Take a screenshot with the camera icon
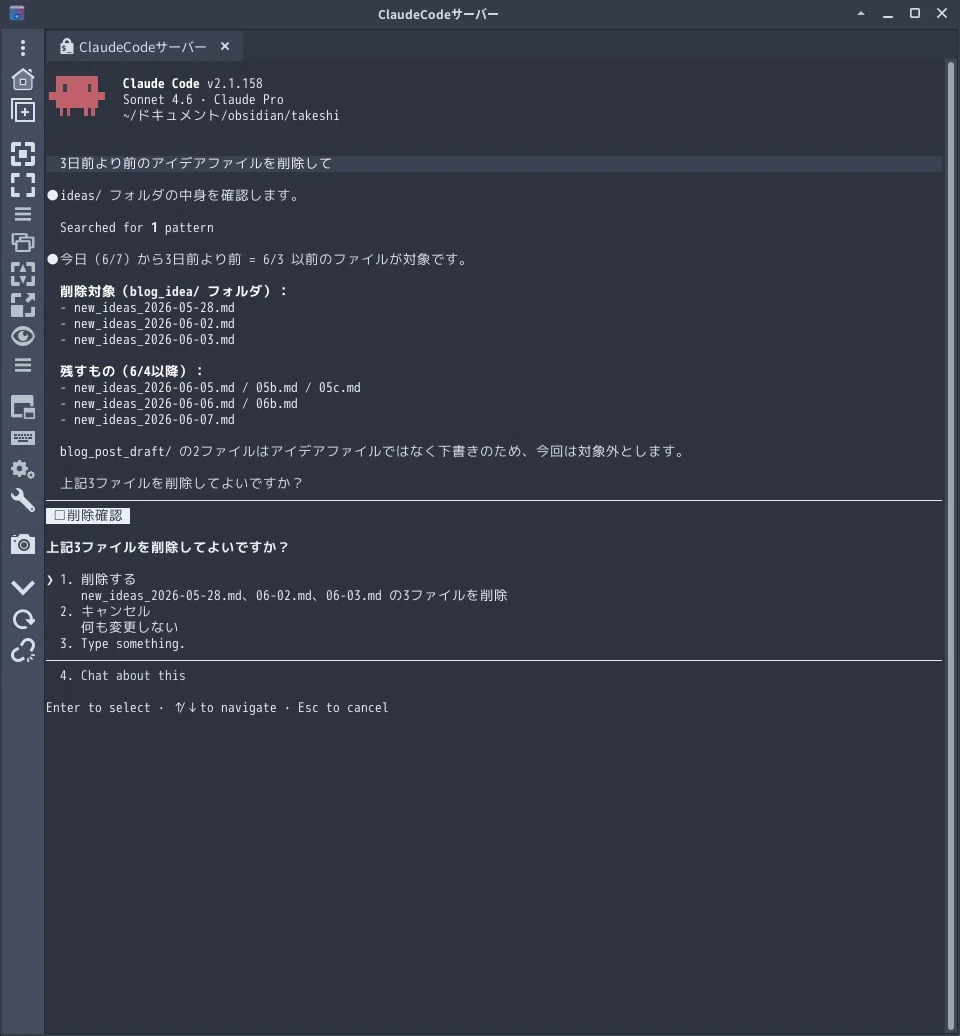Image resolution: width=960 pixels, height=1036 pixels. pos(22,544)
